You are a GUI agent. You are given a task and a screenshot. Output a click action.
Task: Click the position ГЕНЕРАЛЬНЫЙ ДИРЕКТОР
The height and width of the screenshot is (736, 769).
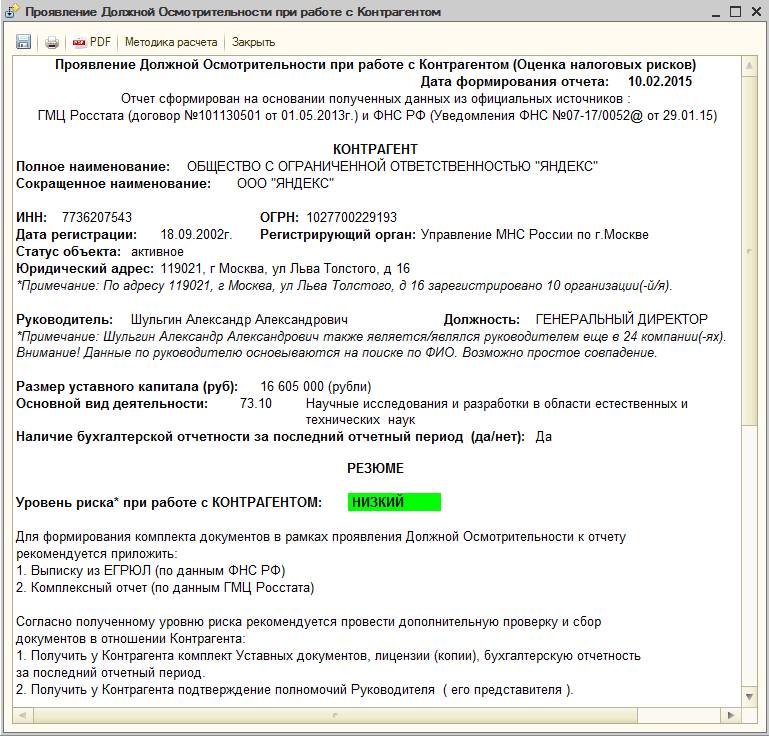[x=621, y=320]
